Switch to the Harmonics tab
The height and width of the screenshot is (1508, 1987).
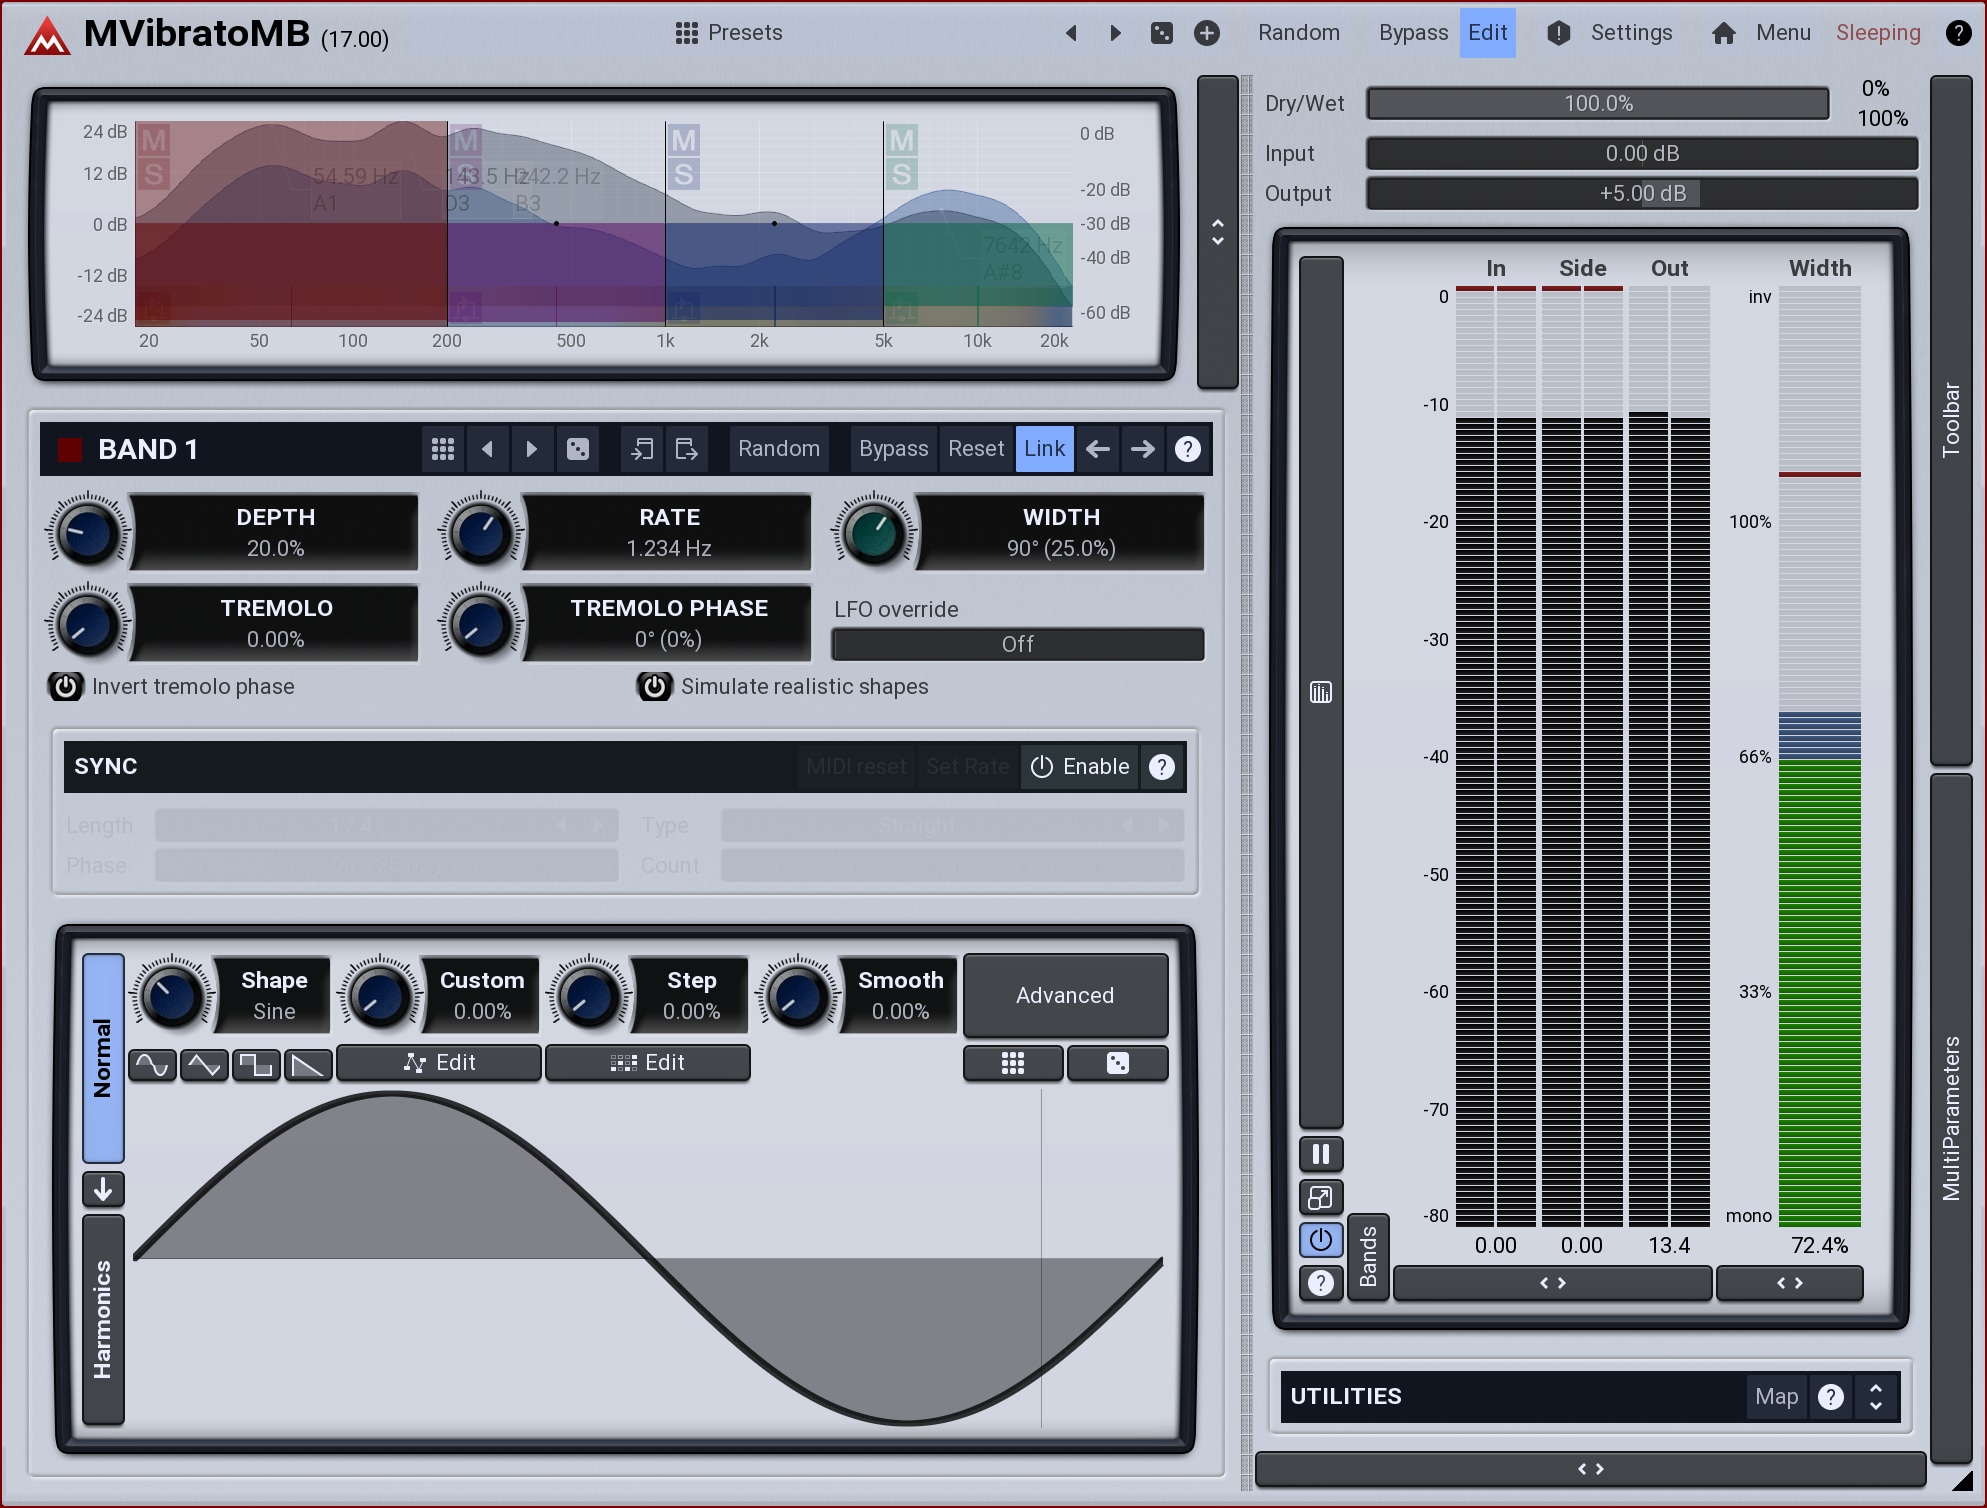103,1319
